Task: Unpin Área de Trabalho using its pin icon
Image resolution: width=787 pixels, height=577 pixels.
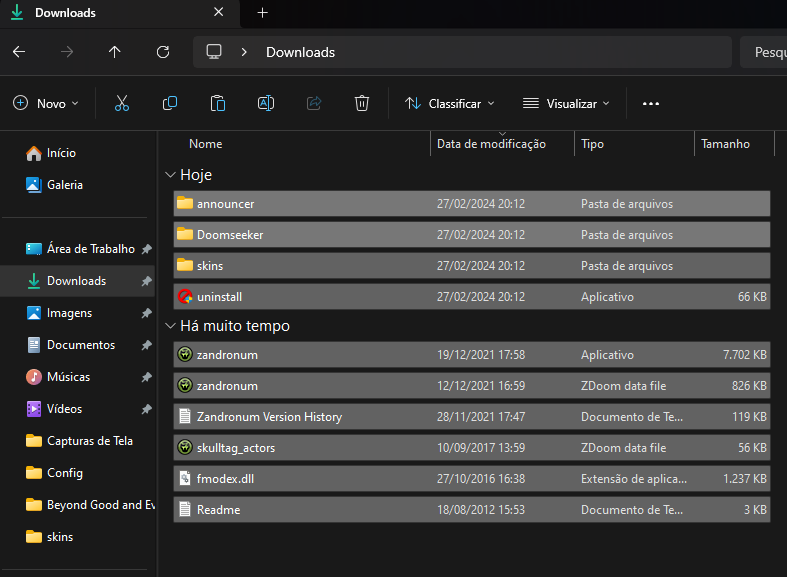Action: (x=147, y=249)
